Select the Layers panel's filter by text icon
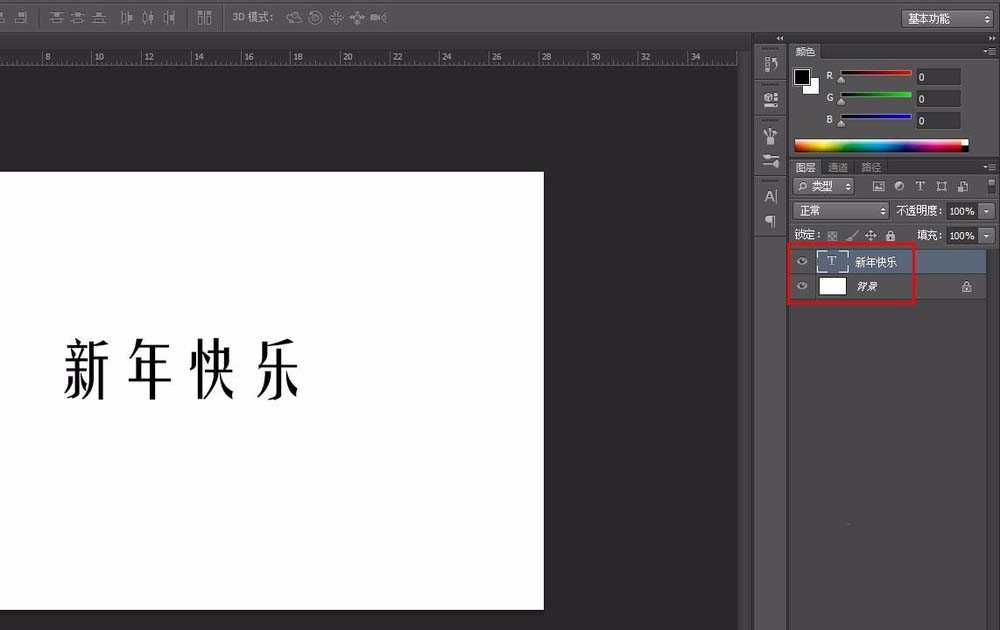 pyautogui.click(x=920, y=186)
